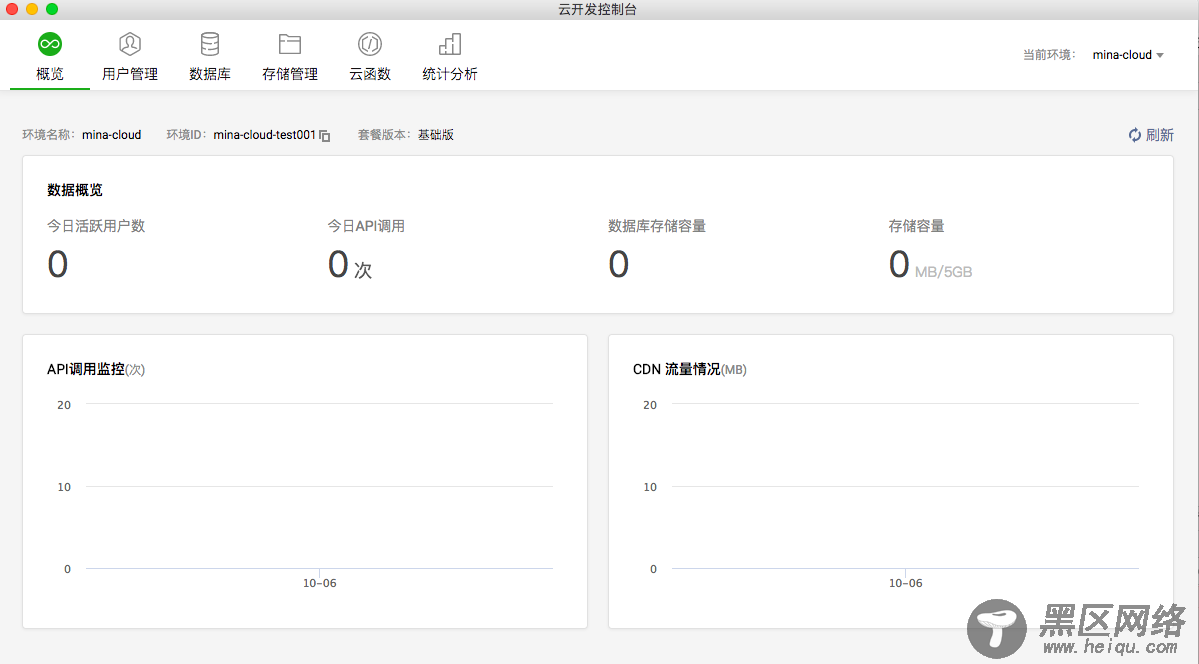Click the 10-06 date on API chart
This screenshot has width=1199, height=664.
point(320,584)
